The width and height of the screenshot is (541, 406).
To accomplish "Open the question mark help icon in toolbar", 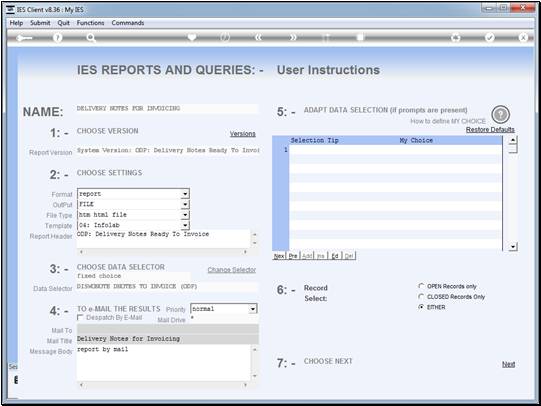I will (x=58, y=38).
